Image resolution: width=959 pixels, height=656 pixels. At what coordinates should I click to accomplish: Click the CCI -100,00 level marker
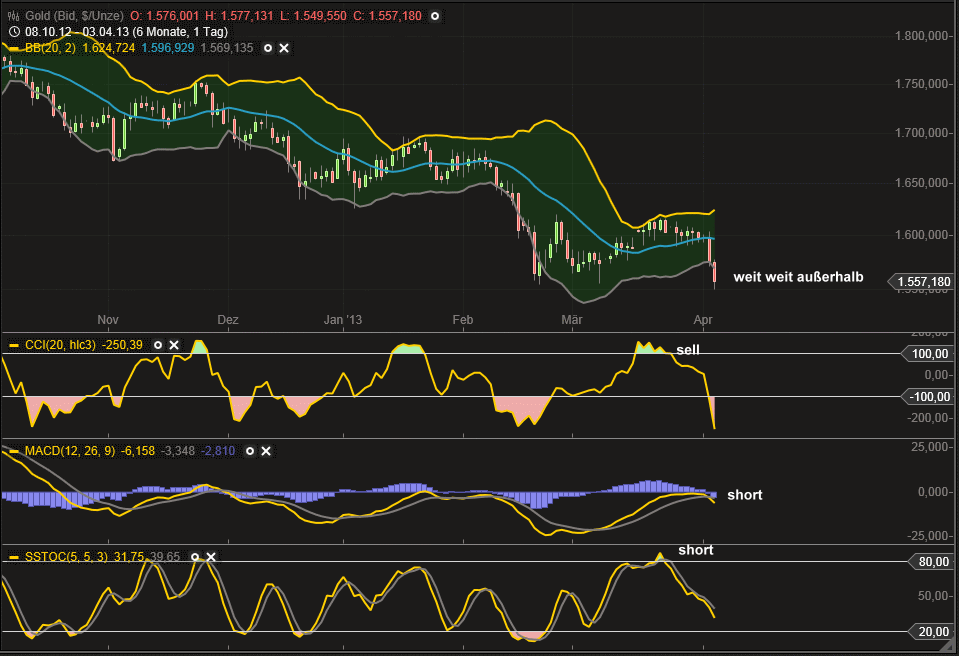click(x=928, y=397)
